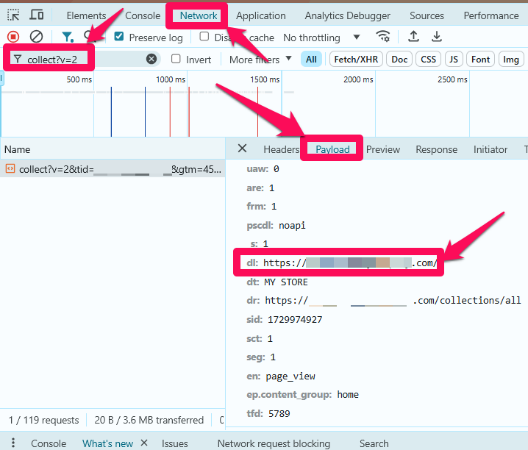The image size is (528, 450).
Task: Click the 2000 ms timeline marker
Action: (358, 79)
